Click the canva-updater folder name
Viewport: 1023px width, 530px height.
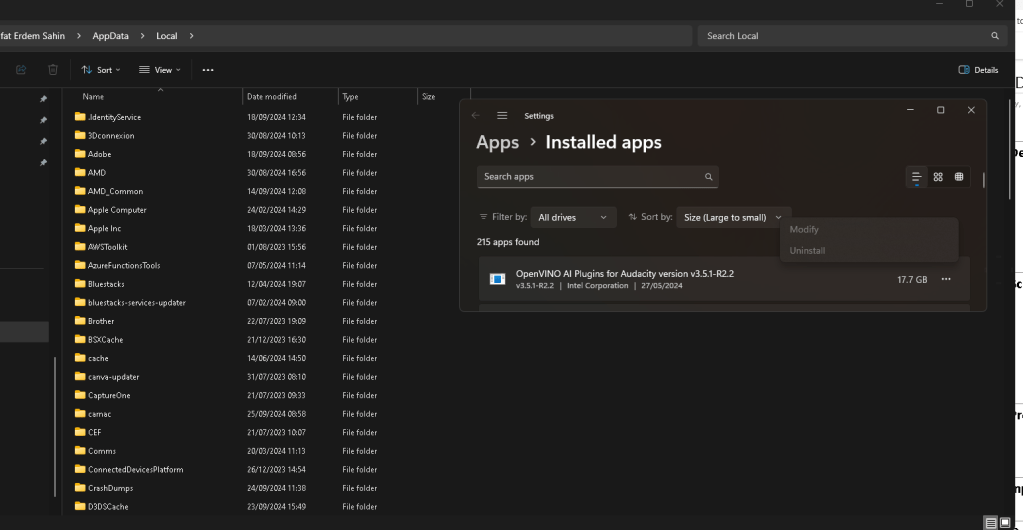pyautogui.click(x=114, y=377)
